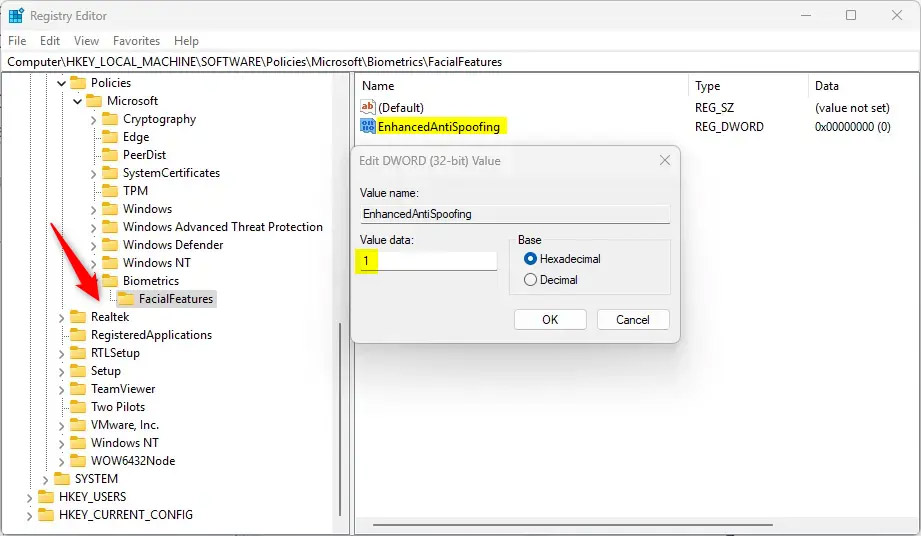
Task: Open the Edit menu
Action: tap(50, 41)
